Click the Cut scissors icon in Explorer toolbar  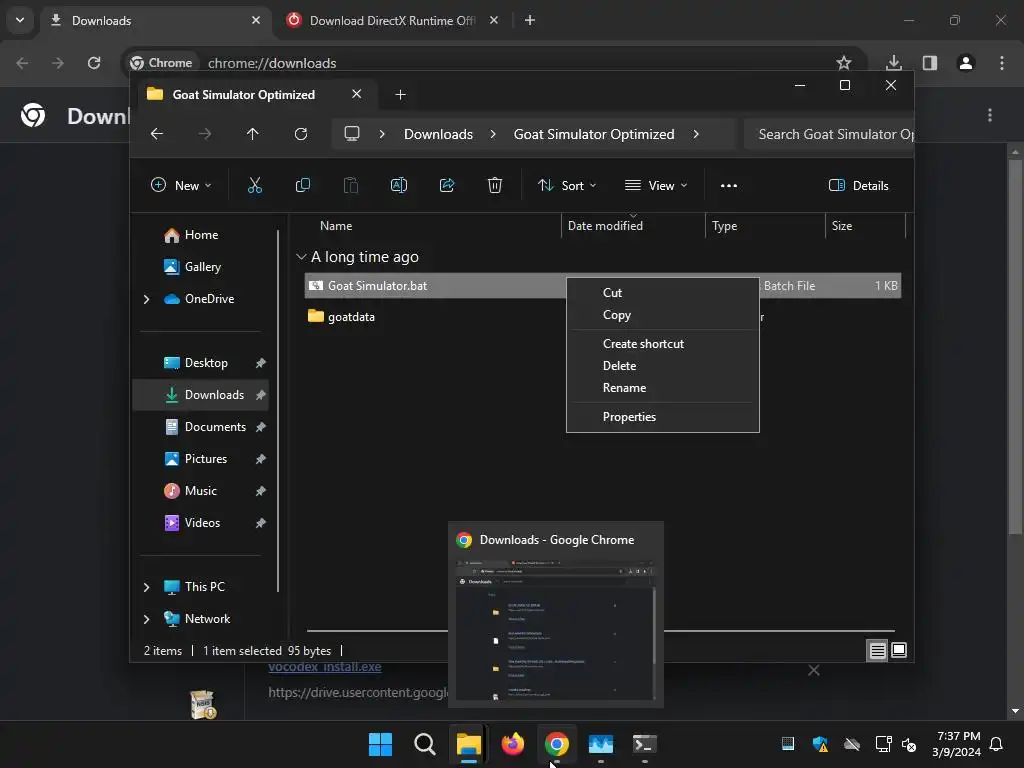[x=255, y=185]
